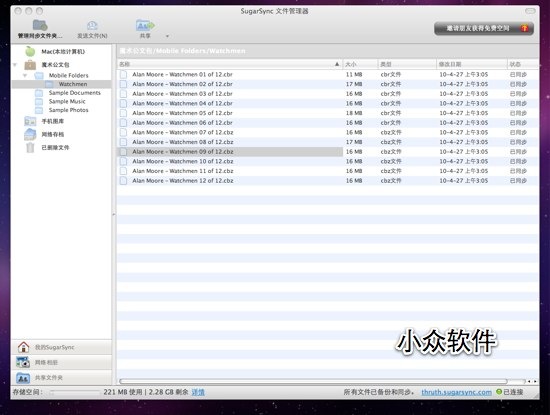The height and width of the screenshot is (415, 550).
Task: Collapse the Mobile Folders disclosure triangle
Action: click(x=25, y=75)
